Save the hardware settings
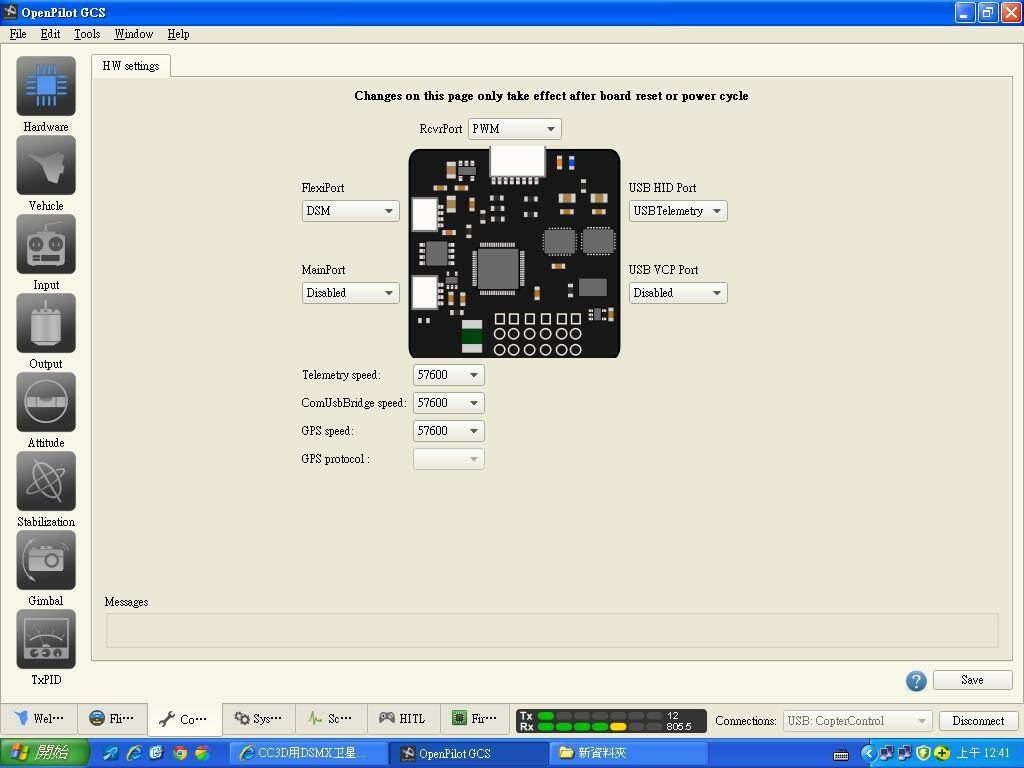The width and height of the screenshot is (1024, 768). [972, 680]
